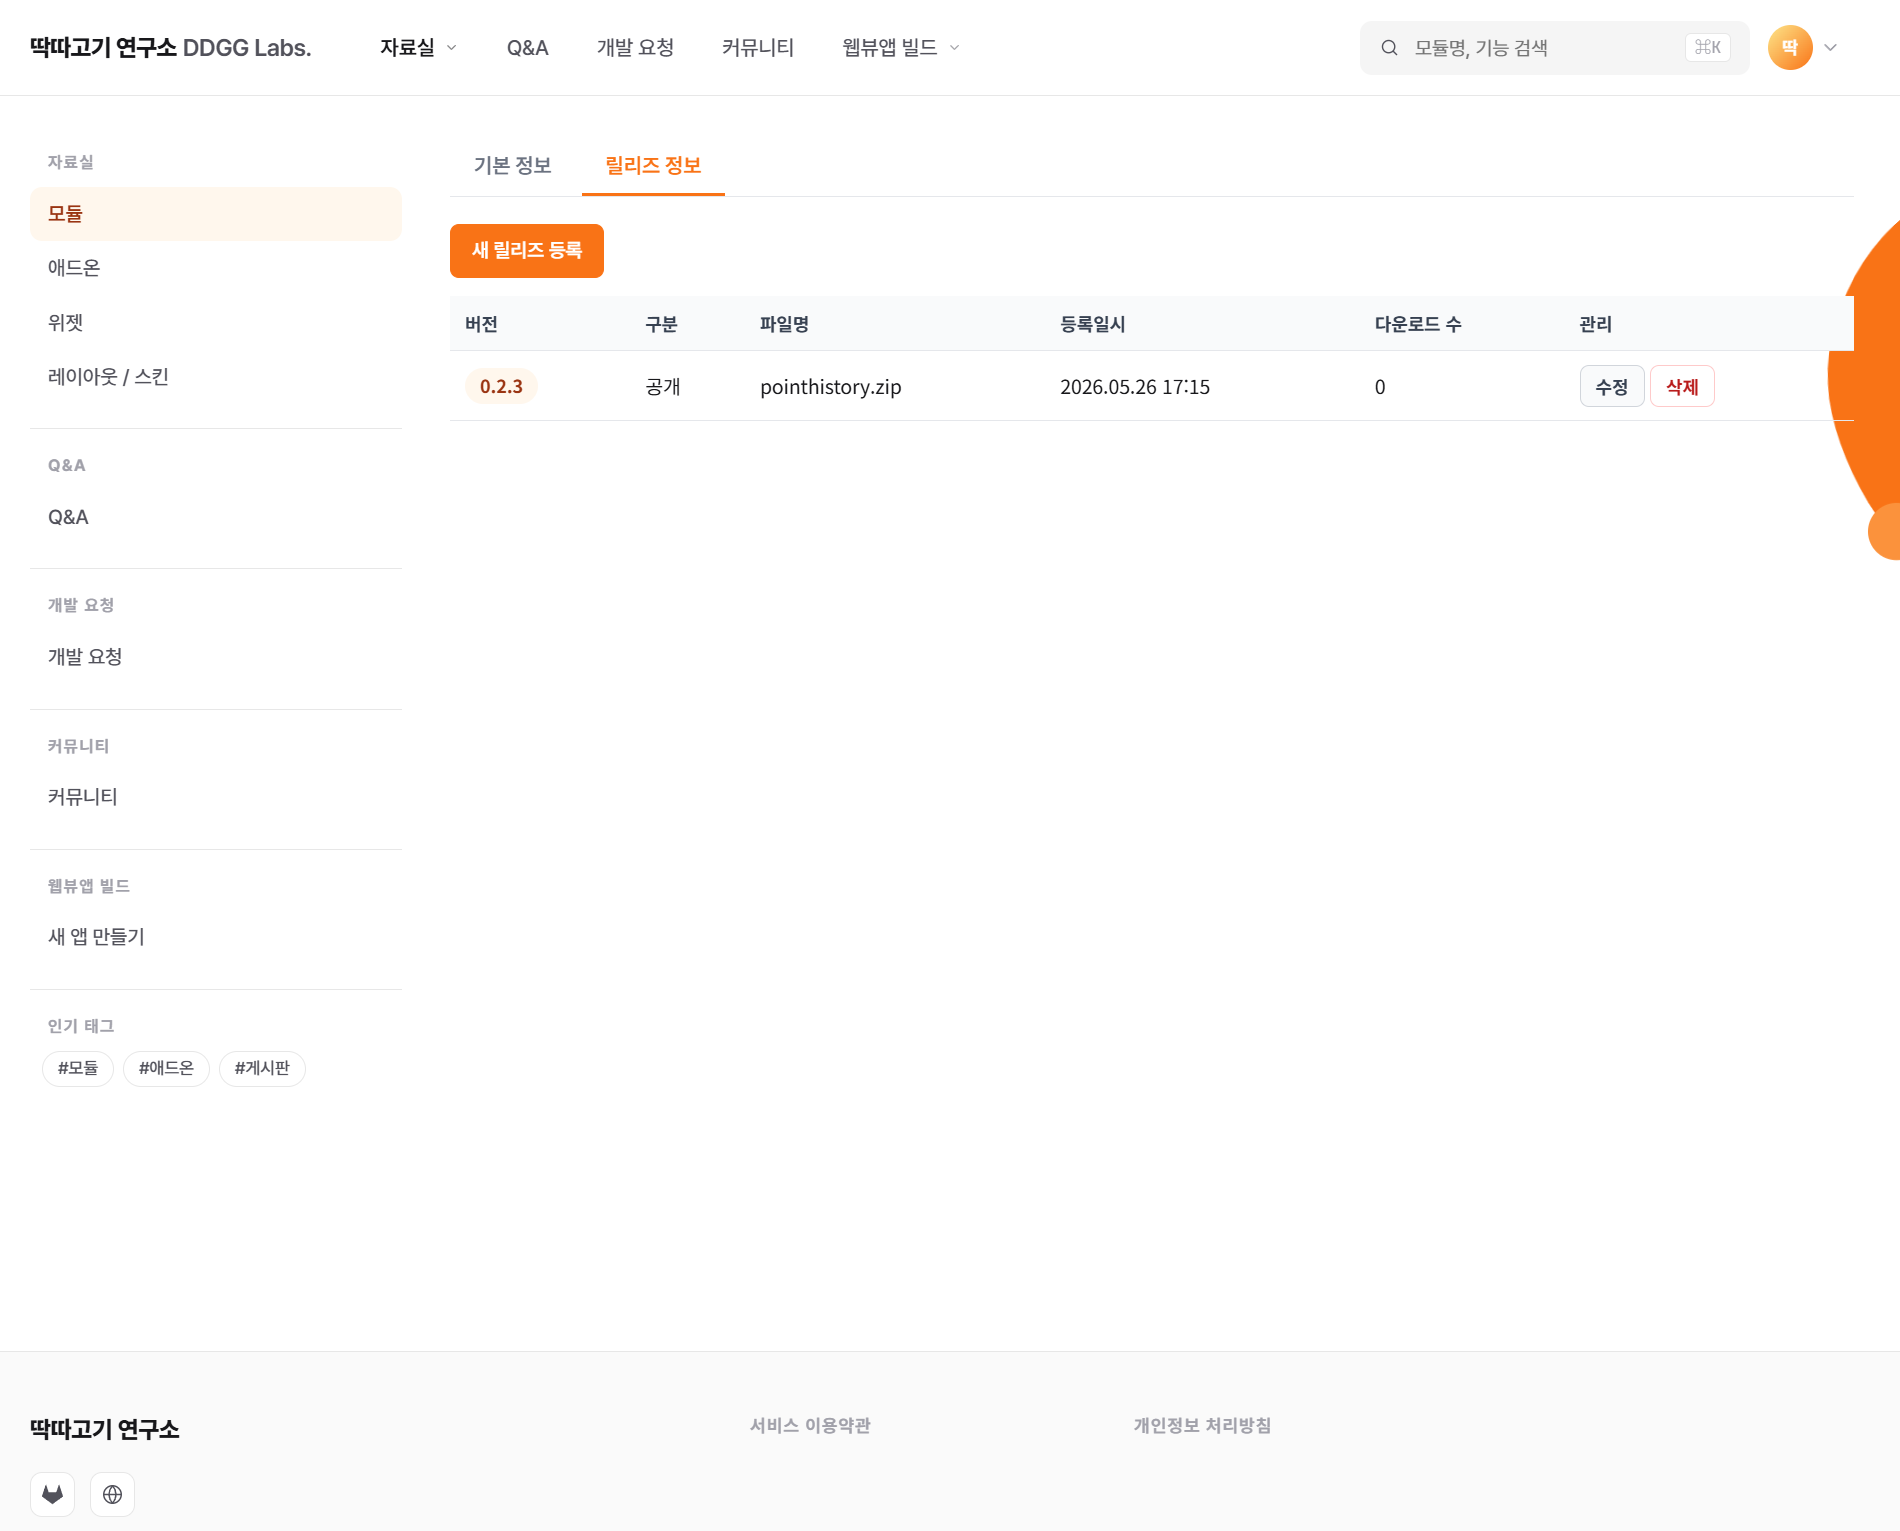
Task: Open Q&A from the sidebar
Action: pyautogui.click(x=216, y=517)
